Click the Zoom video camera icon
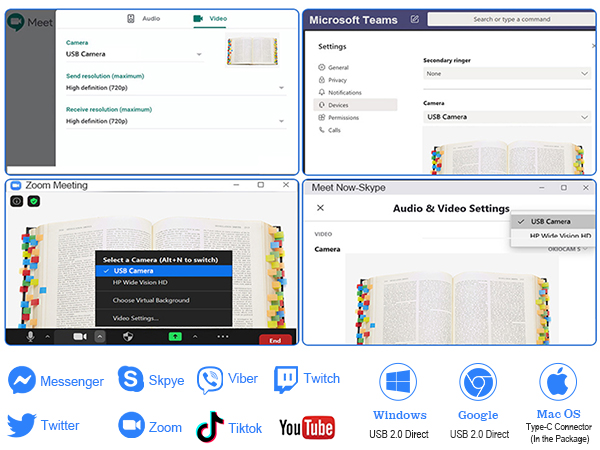The image size is (600, 450). (x=80, y=338)
